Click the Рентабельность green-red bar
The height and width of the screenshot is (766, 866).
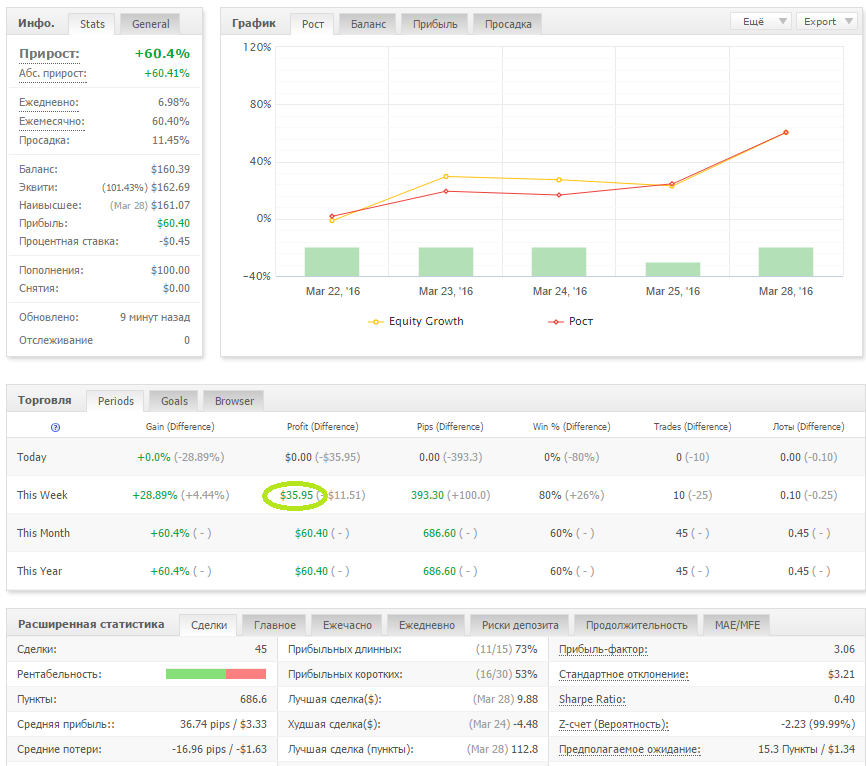click(216, 674)
